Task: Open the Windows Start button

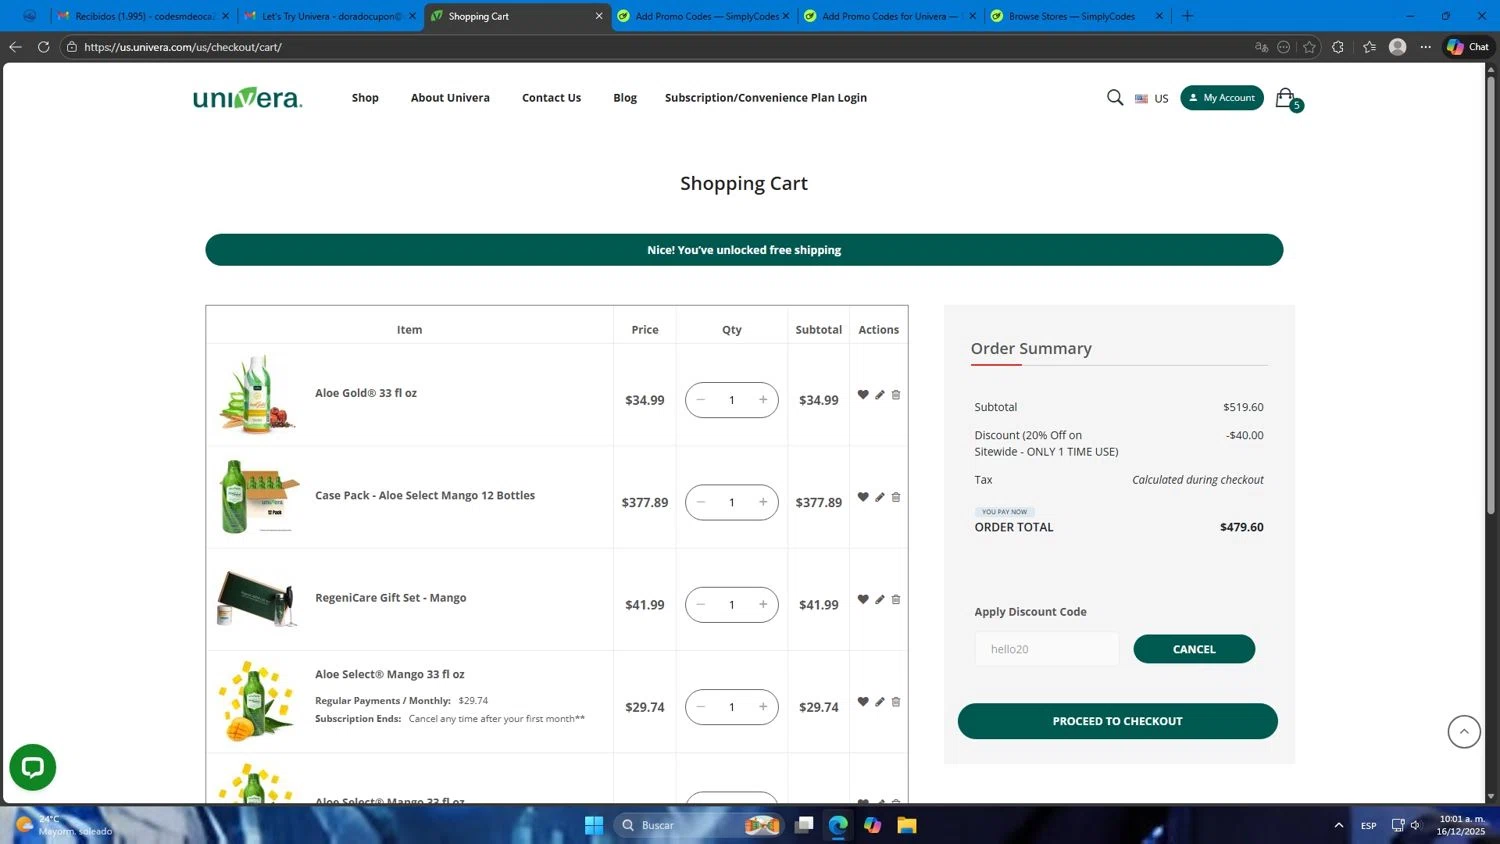Action: point(594,825)
